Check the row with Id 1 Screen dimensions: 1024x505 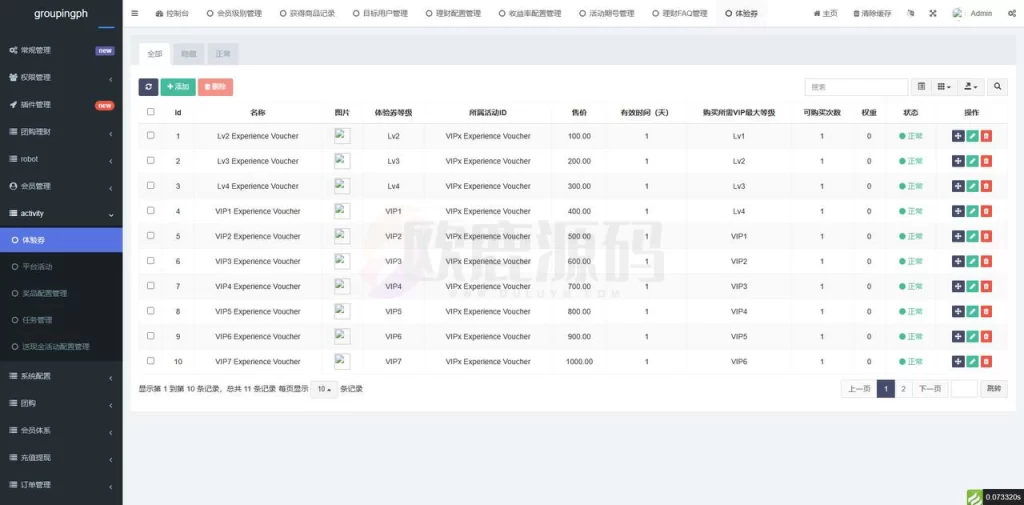[151, 135]
